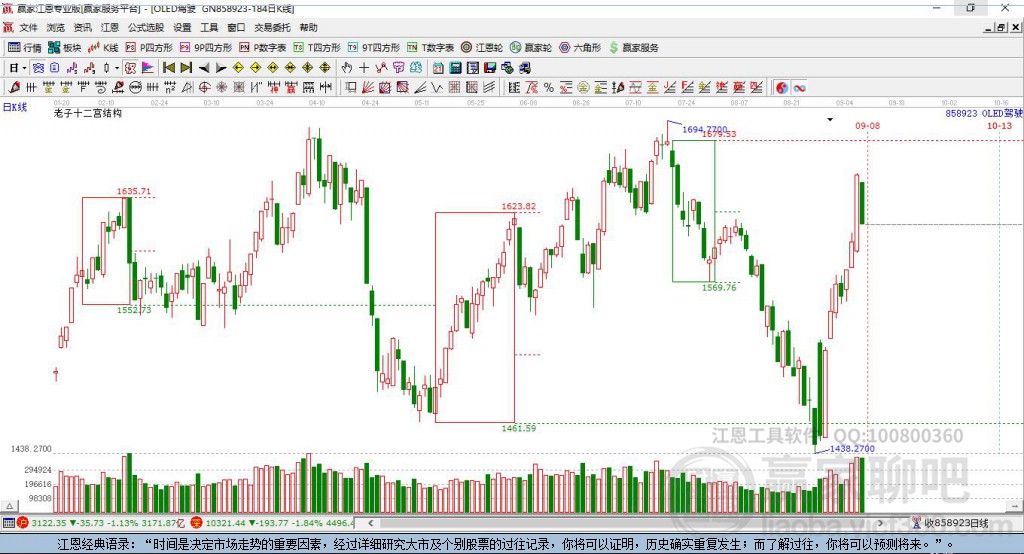Screen dimensions: 1024x554
Task: Click the 1694.2700 high price label
Action: (x=705, y=129)
